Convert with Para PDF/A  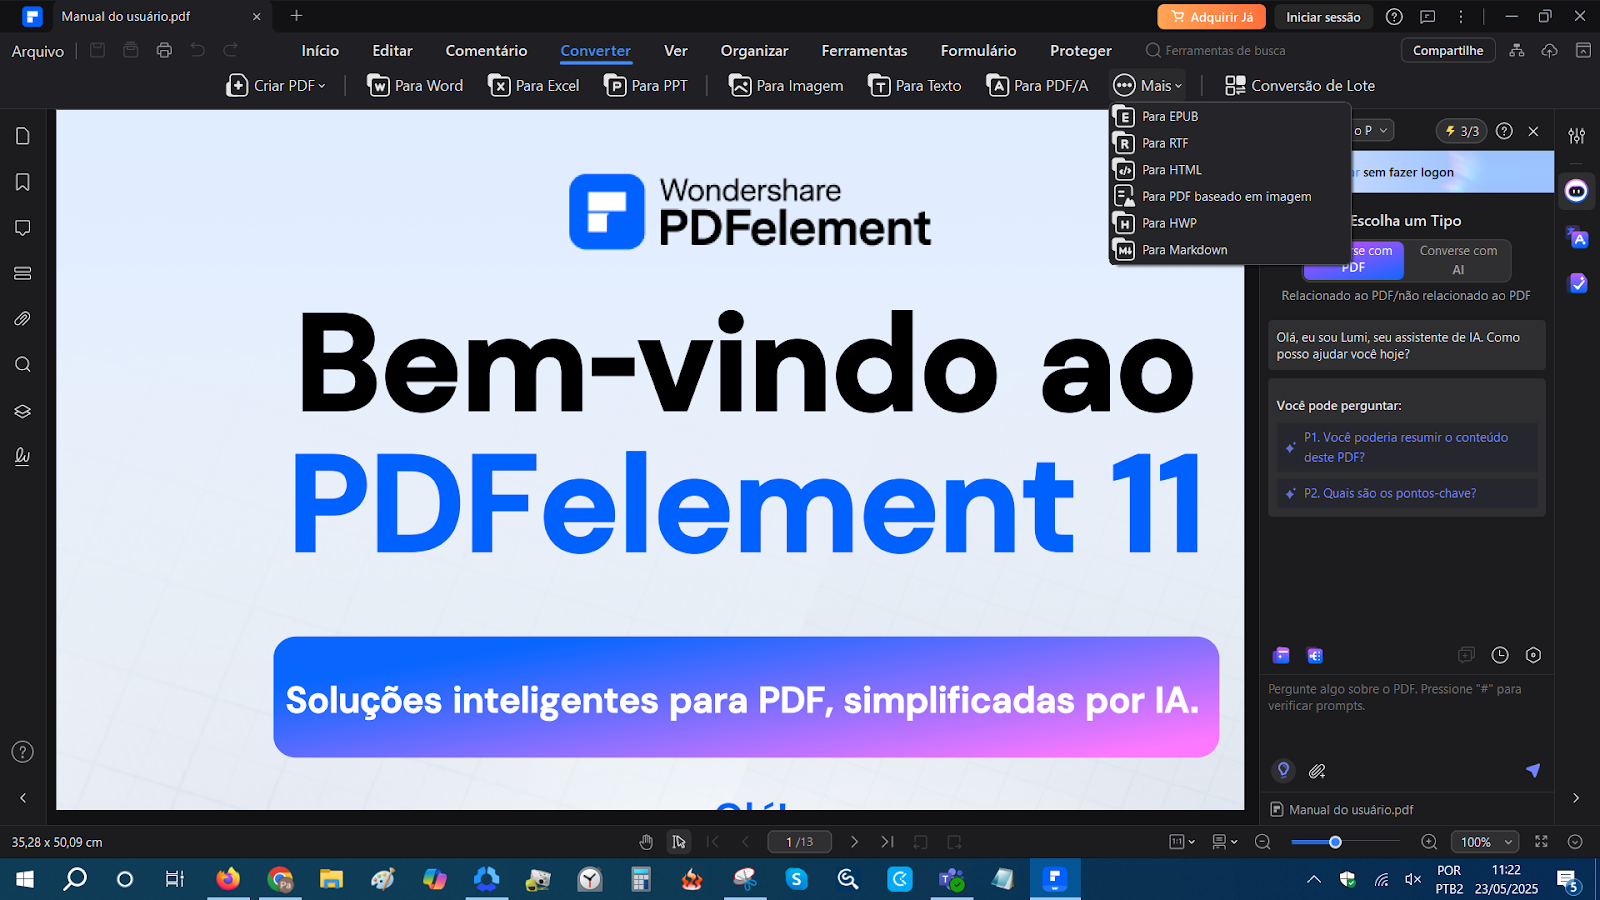pyautogui.click(x=1037, y=86)
